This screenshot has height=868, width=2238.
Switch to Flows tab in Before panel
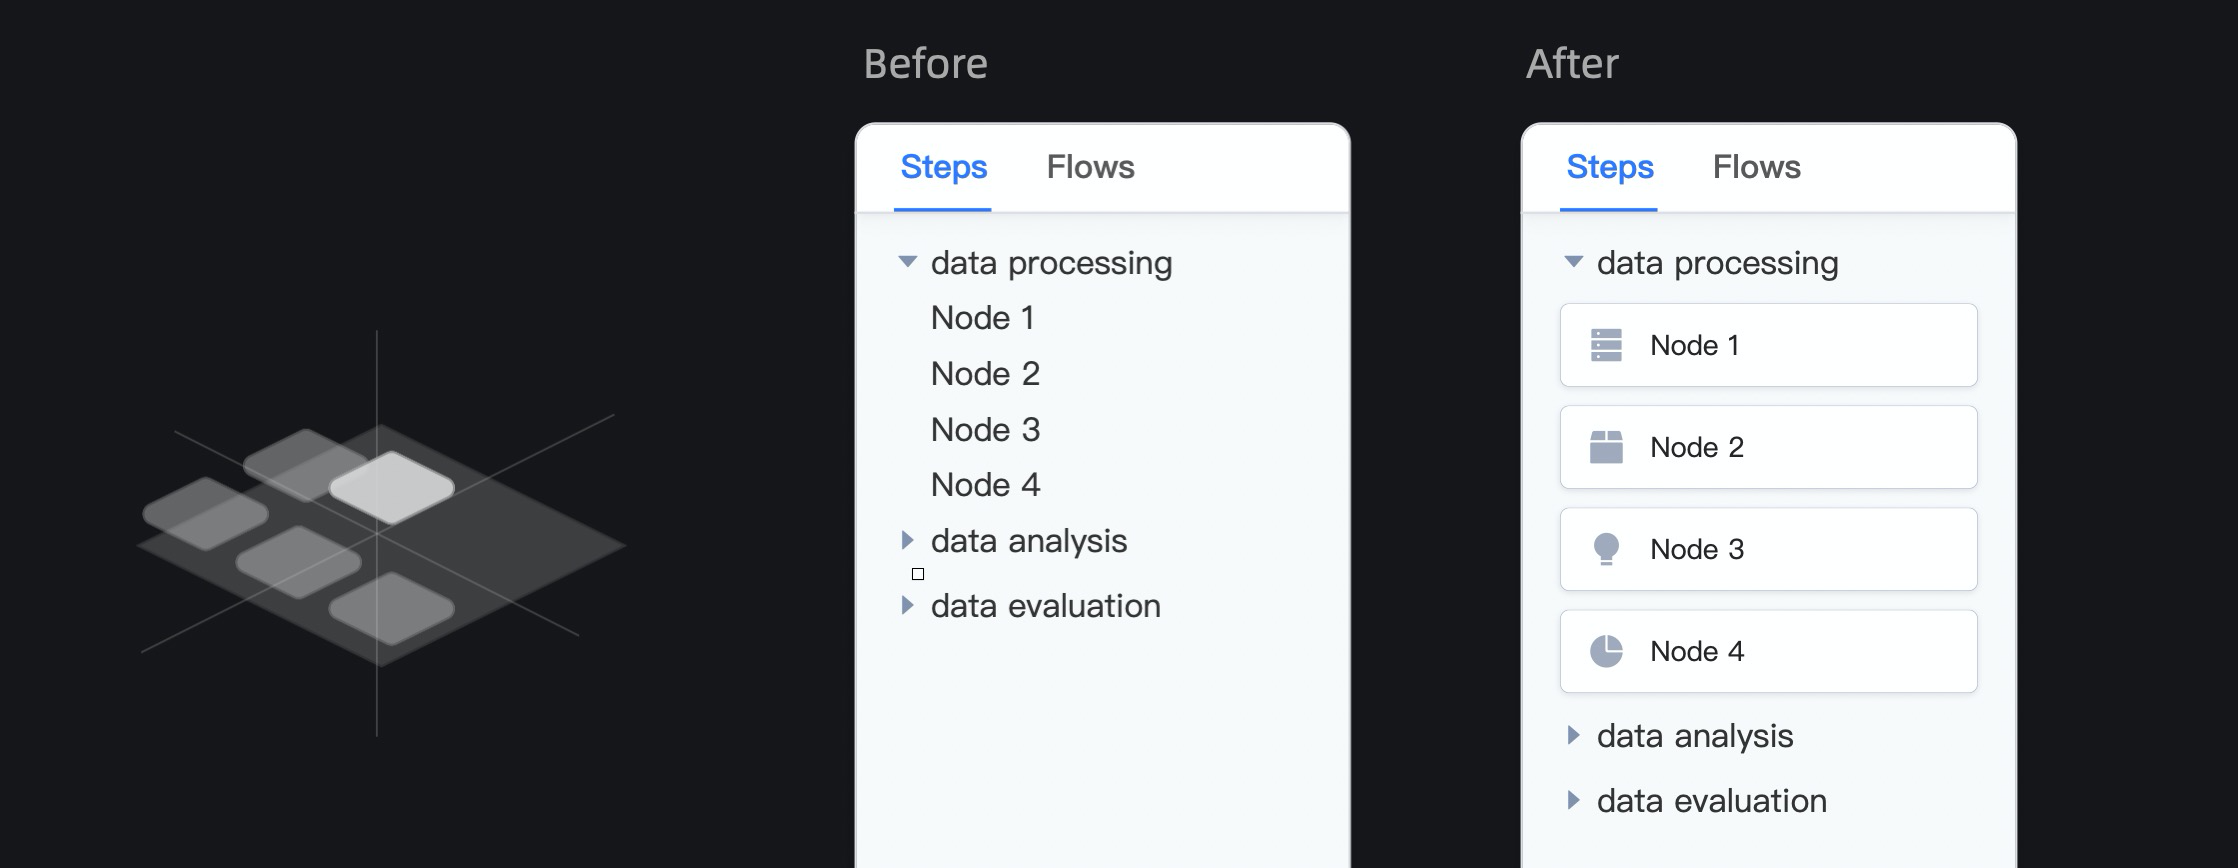(x=1090, y=167)
